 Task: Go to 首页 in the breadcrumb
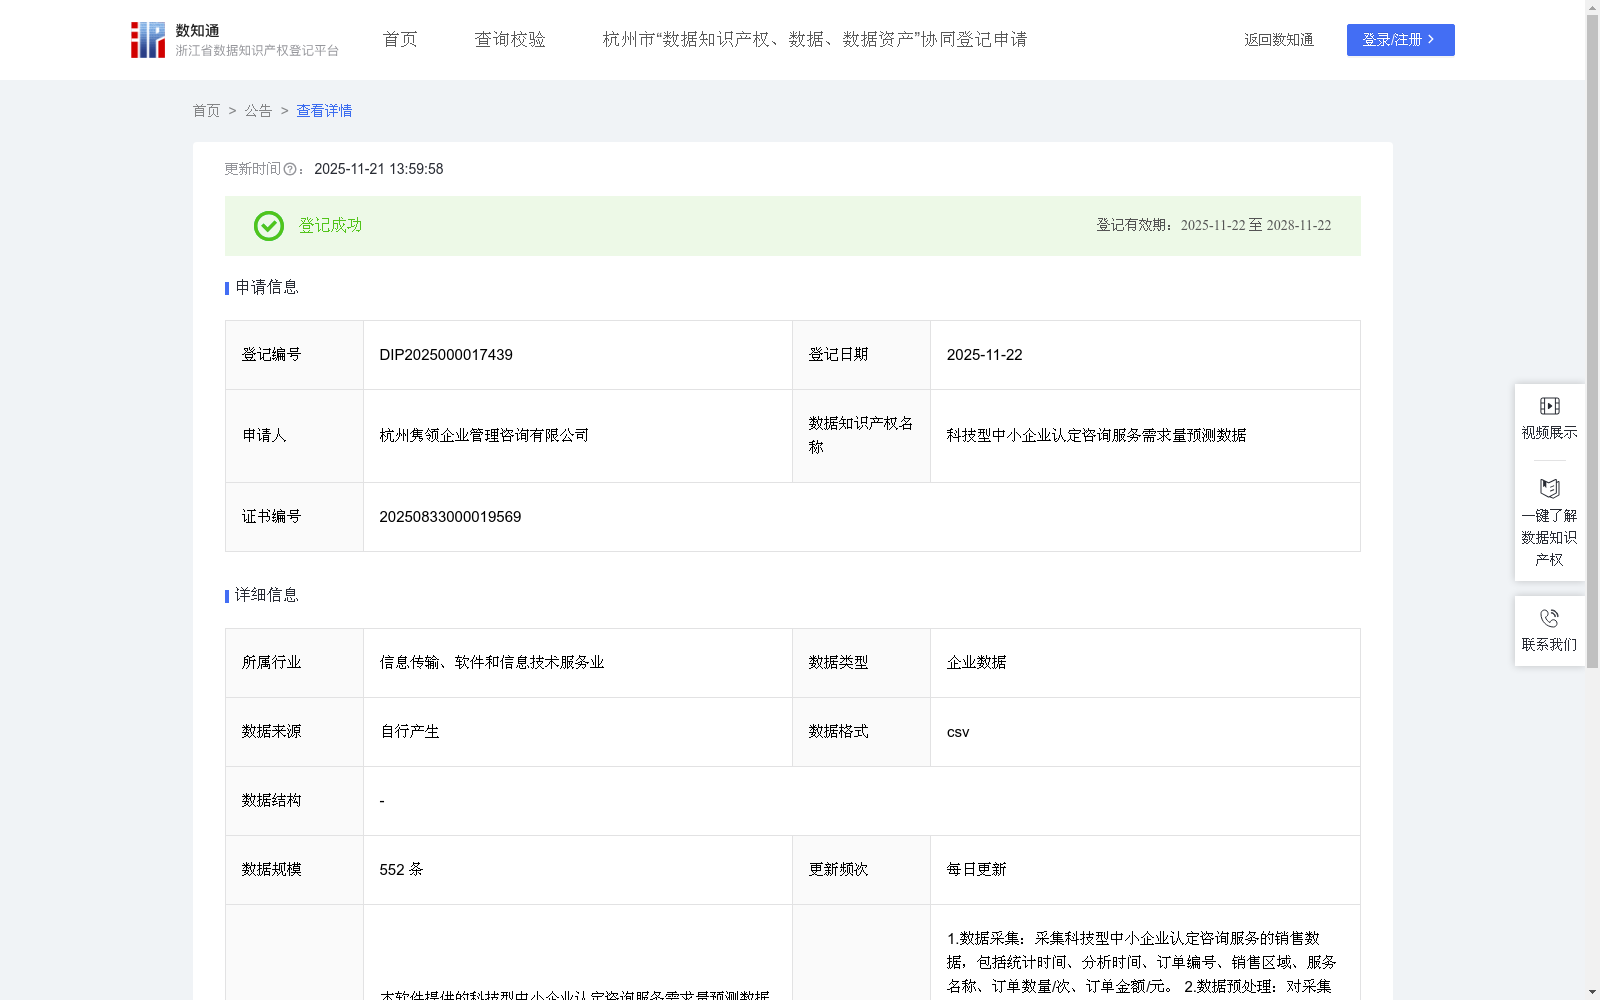206,111
